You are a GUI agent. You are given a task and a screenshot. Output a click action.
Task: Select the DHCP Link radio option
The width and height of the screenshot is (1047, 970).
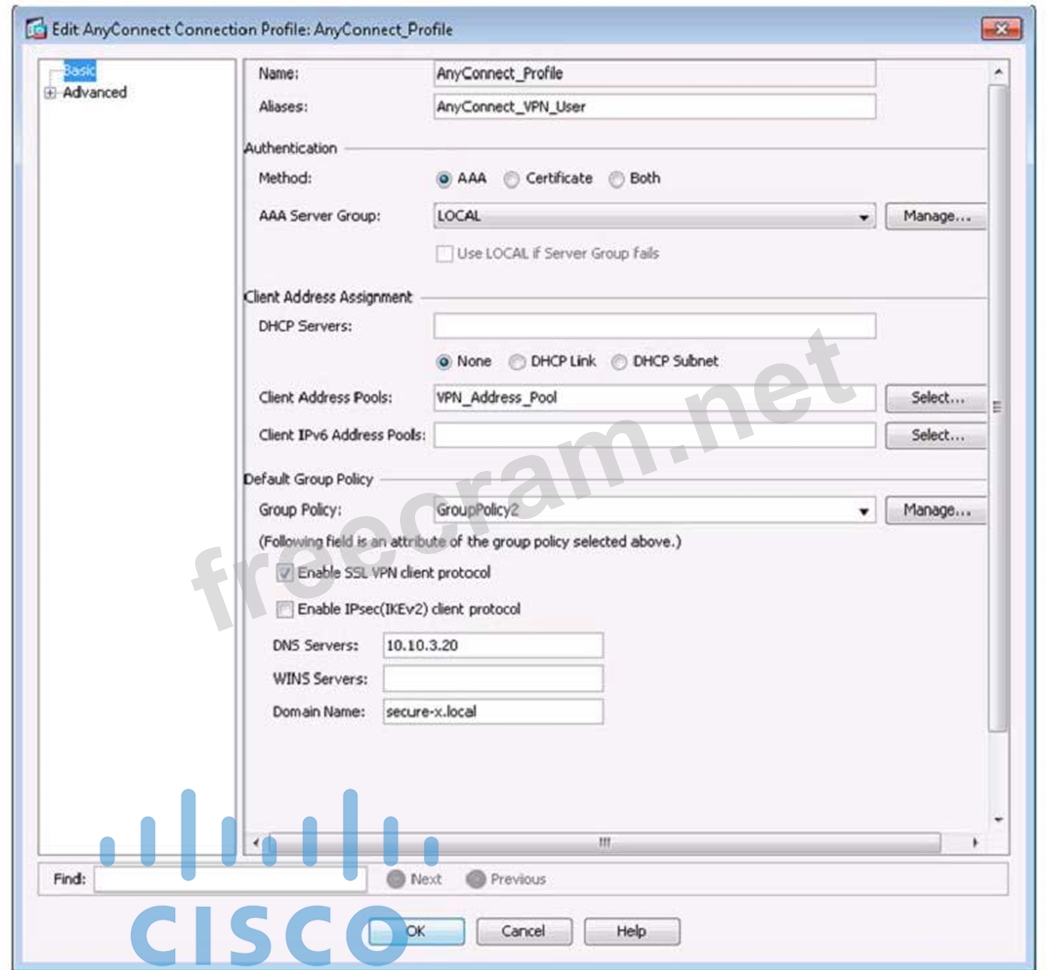tap(517, 362)
